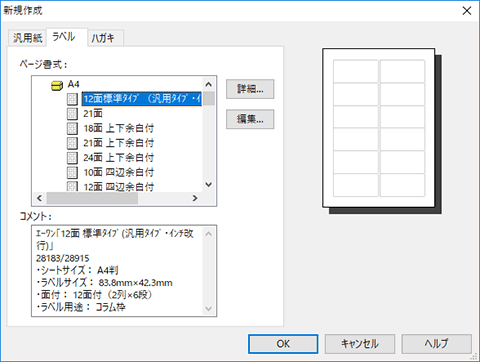480x362 pixels.
Task: Select the 21面 format entry
Action: 93,114
